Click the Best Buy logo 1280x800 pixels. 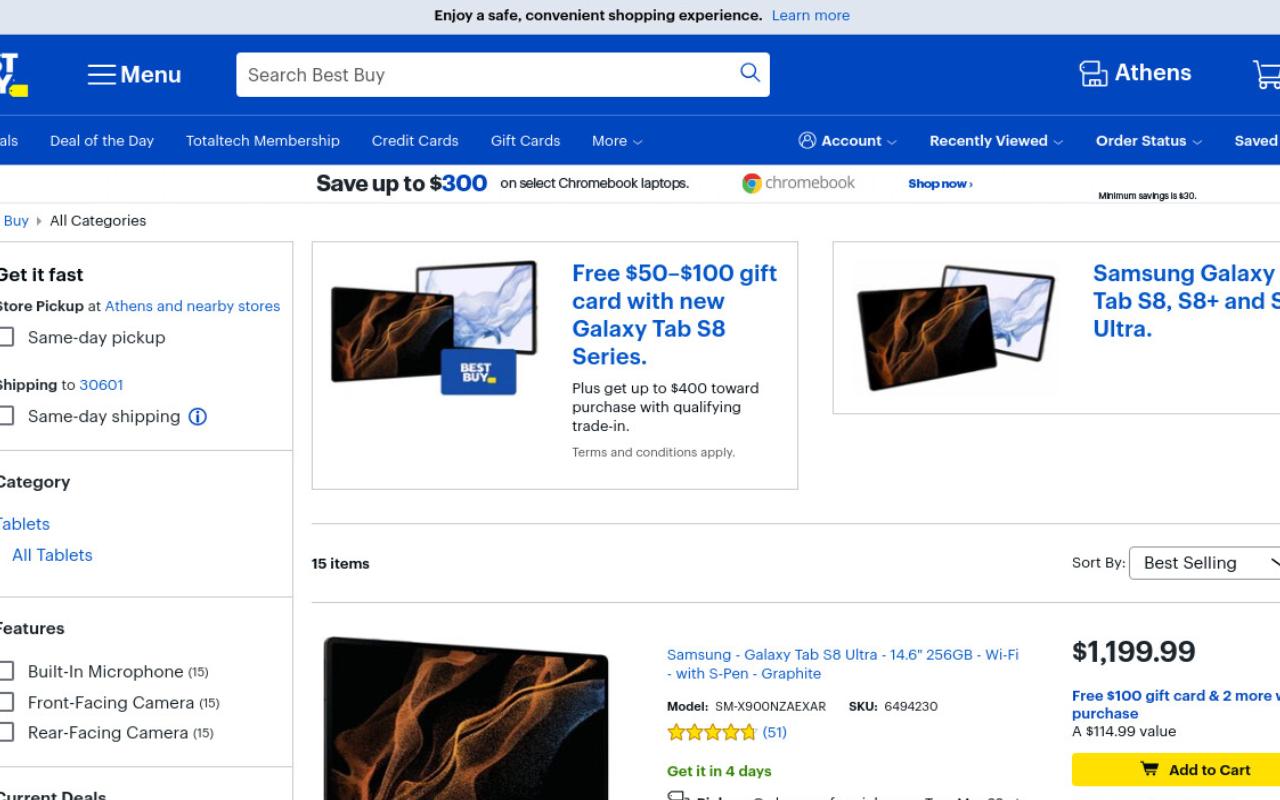pyautogui.click(x=13, y=74)
